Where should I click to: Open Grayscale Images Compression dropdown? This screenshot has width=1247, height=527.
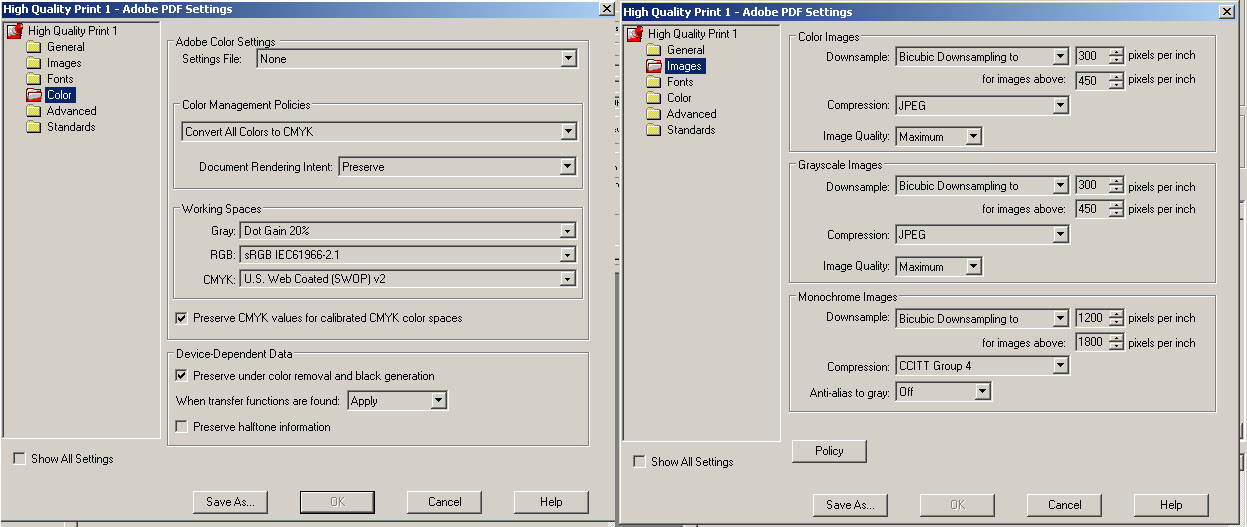(x=982, y=235)
